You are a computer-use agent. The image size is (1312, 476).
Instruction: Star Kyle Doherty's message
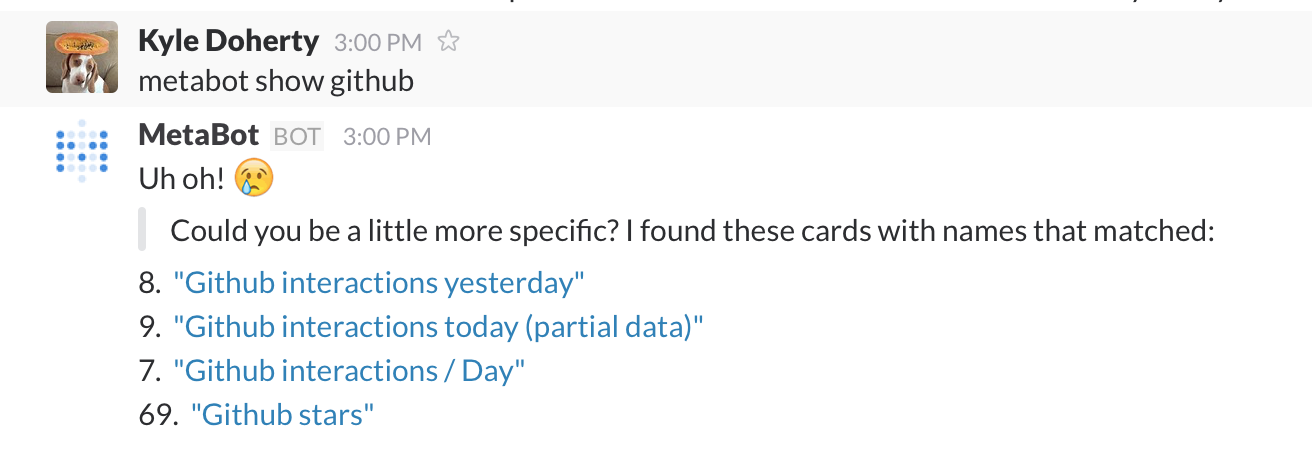click(x=450, y=42)
